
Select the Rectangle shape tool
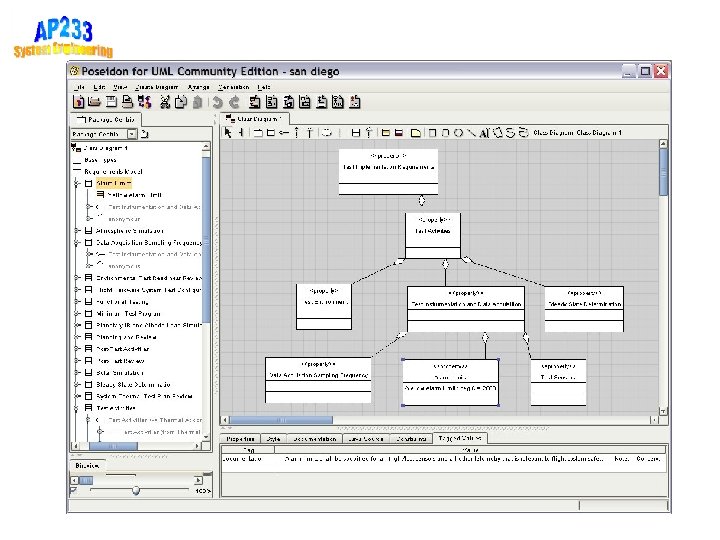tap(432, 133)
